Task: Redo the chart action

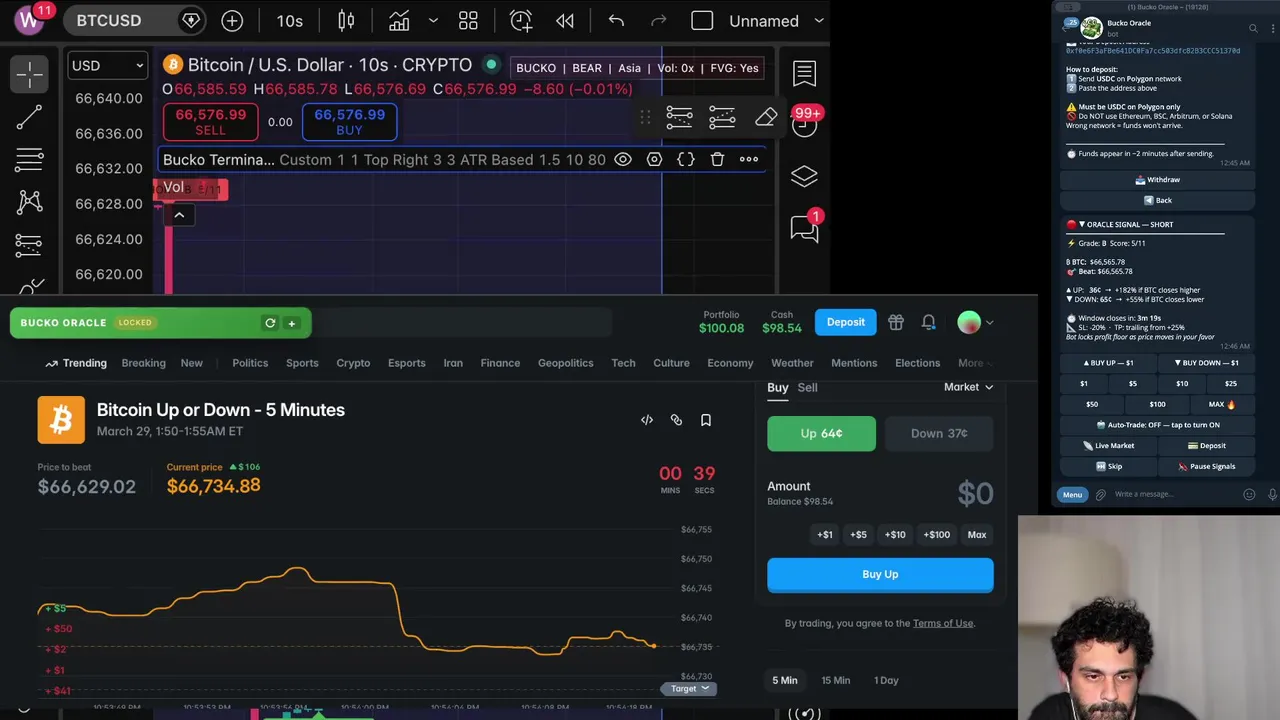Action: pos(658,21)
